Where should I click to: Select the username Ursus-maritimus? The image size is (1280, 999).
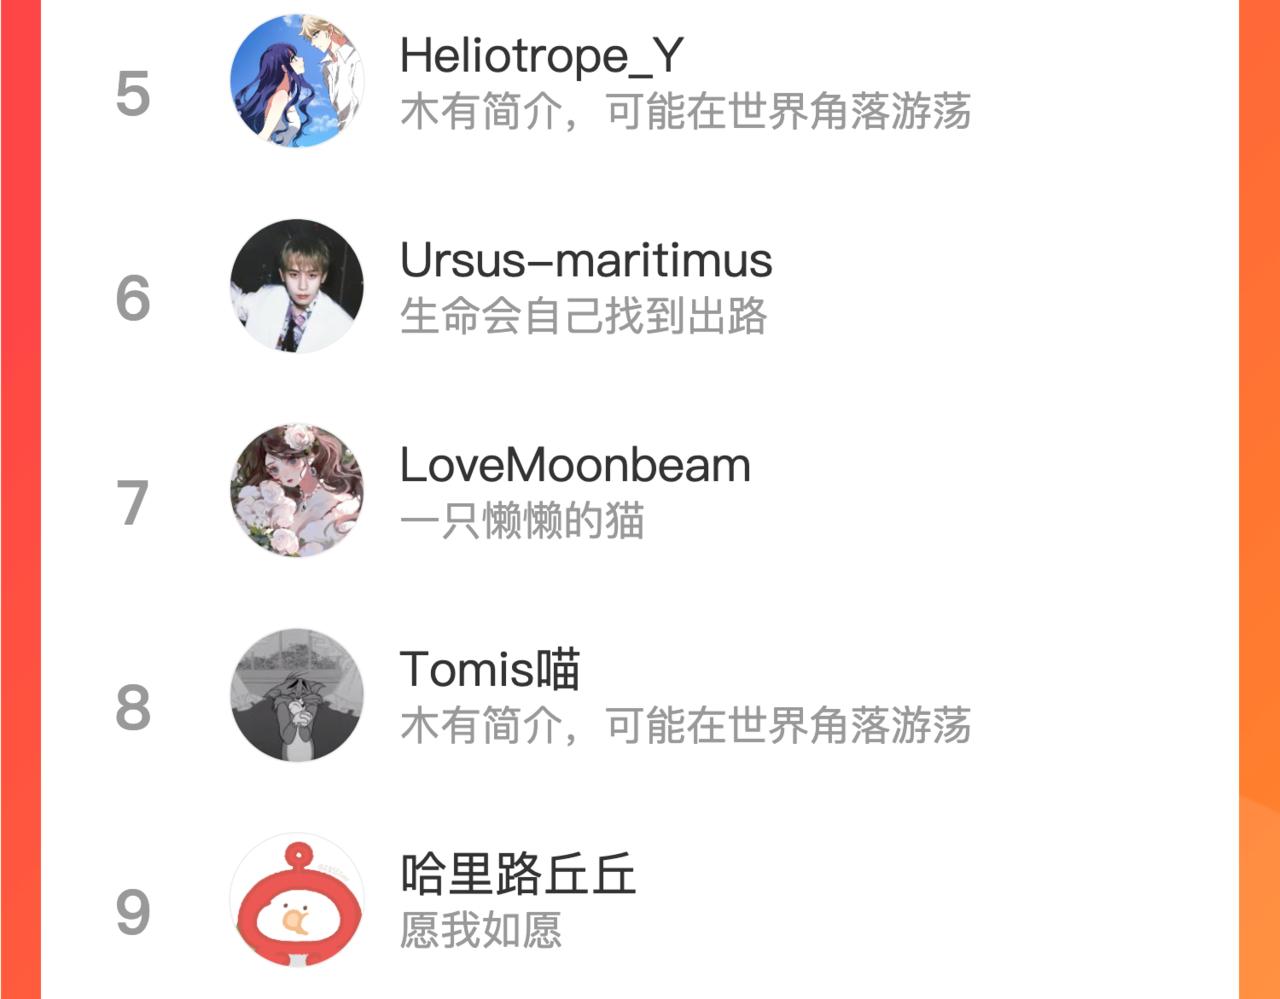click(x=586, y=261)
